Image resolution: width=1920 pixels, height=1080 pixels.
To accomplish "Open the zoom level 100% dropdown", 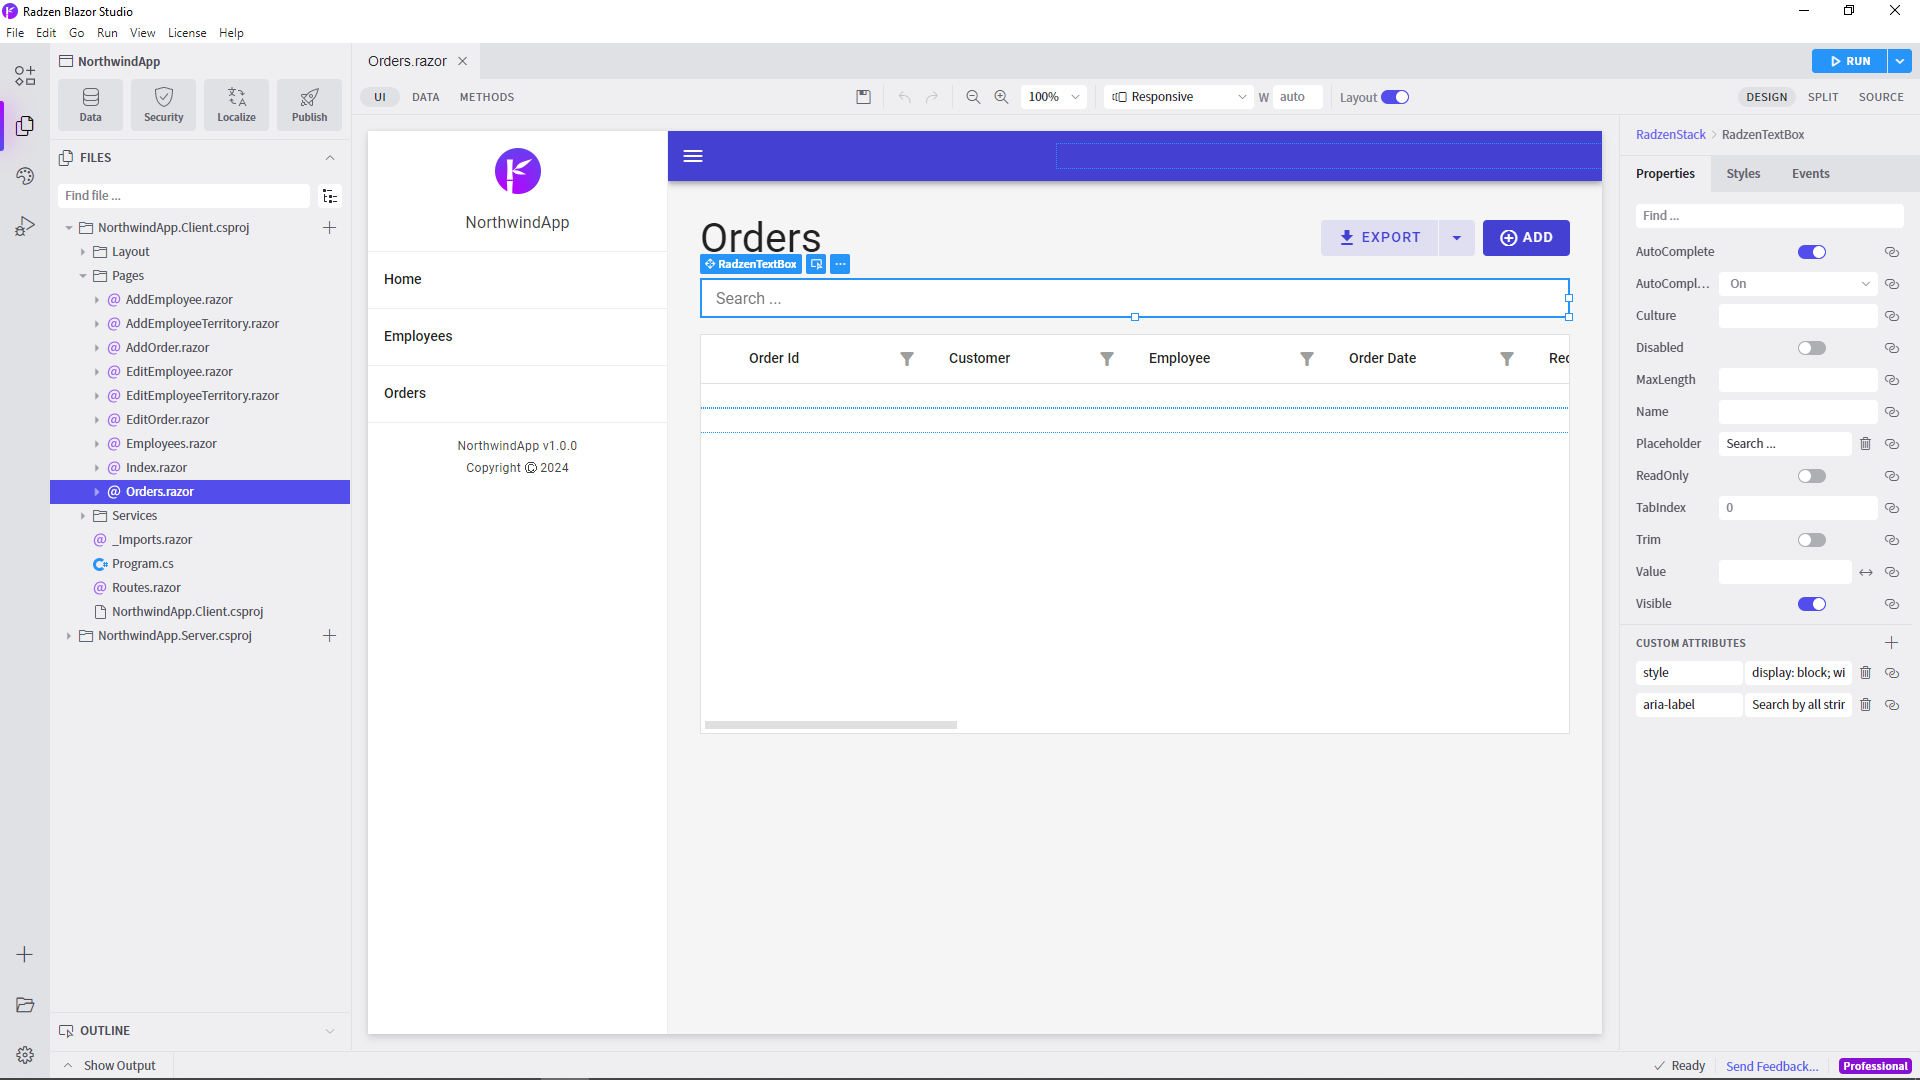I will [1053, 96].
